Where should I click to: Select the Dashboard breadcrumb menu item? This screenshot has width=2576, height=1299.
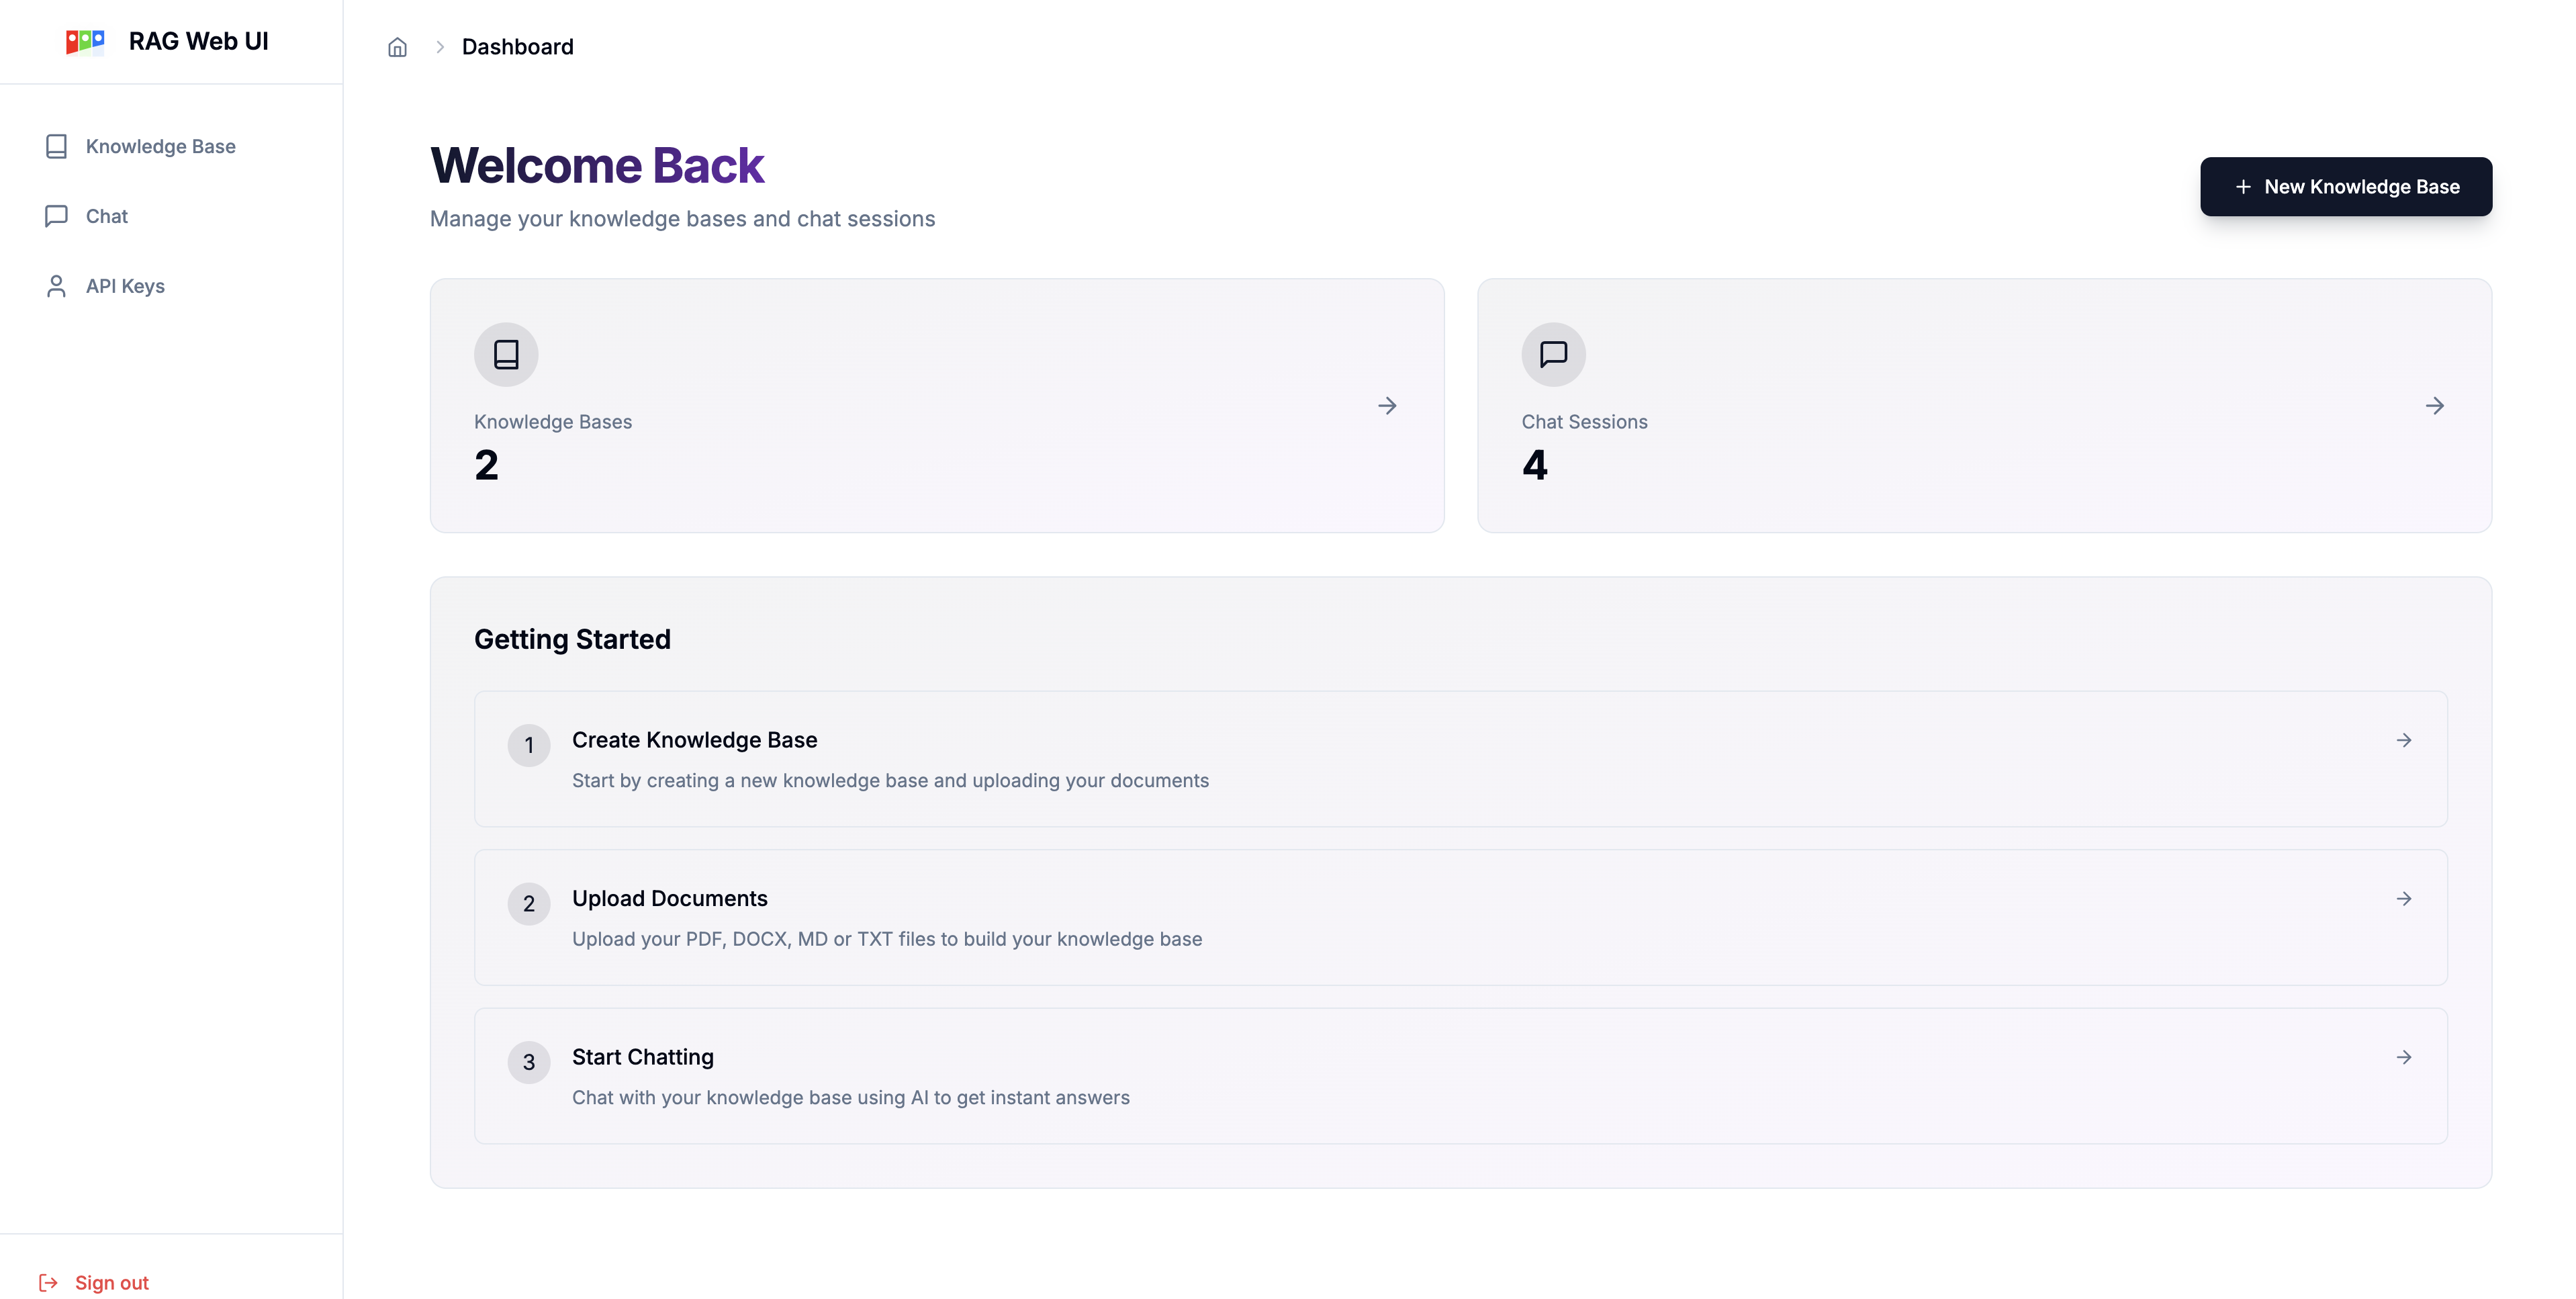(x=518, y=45)
